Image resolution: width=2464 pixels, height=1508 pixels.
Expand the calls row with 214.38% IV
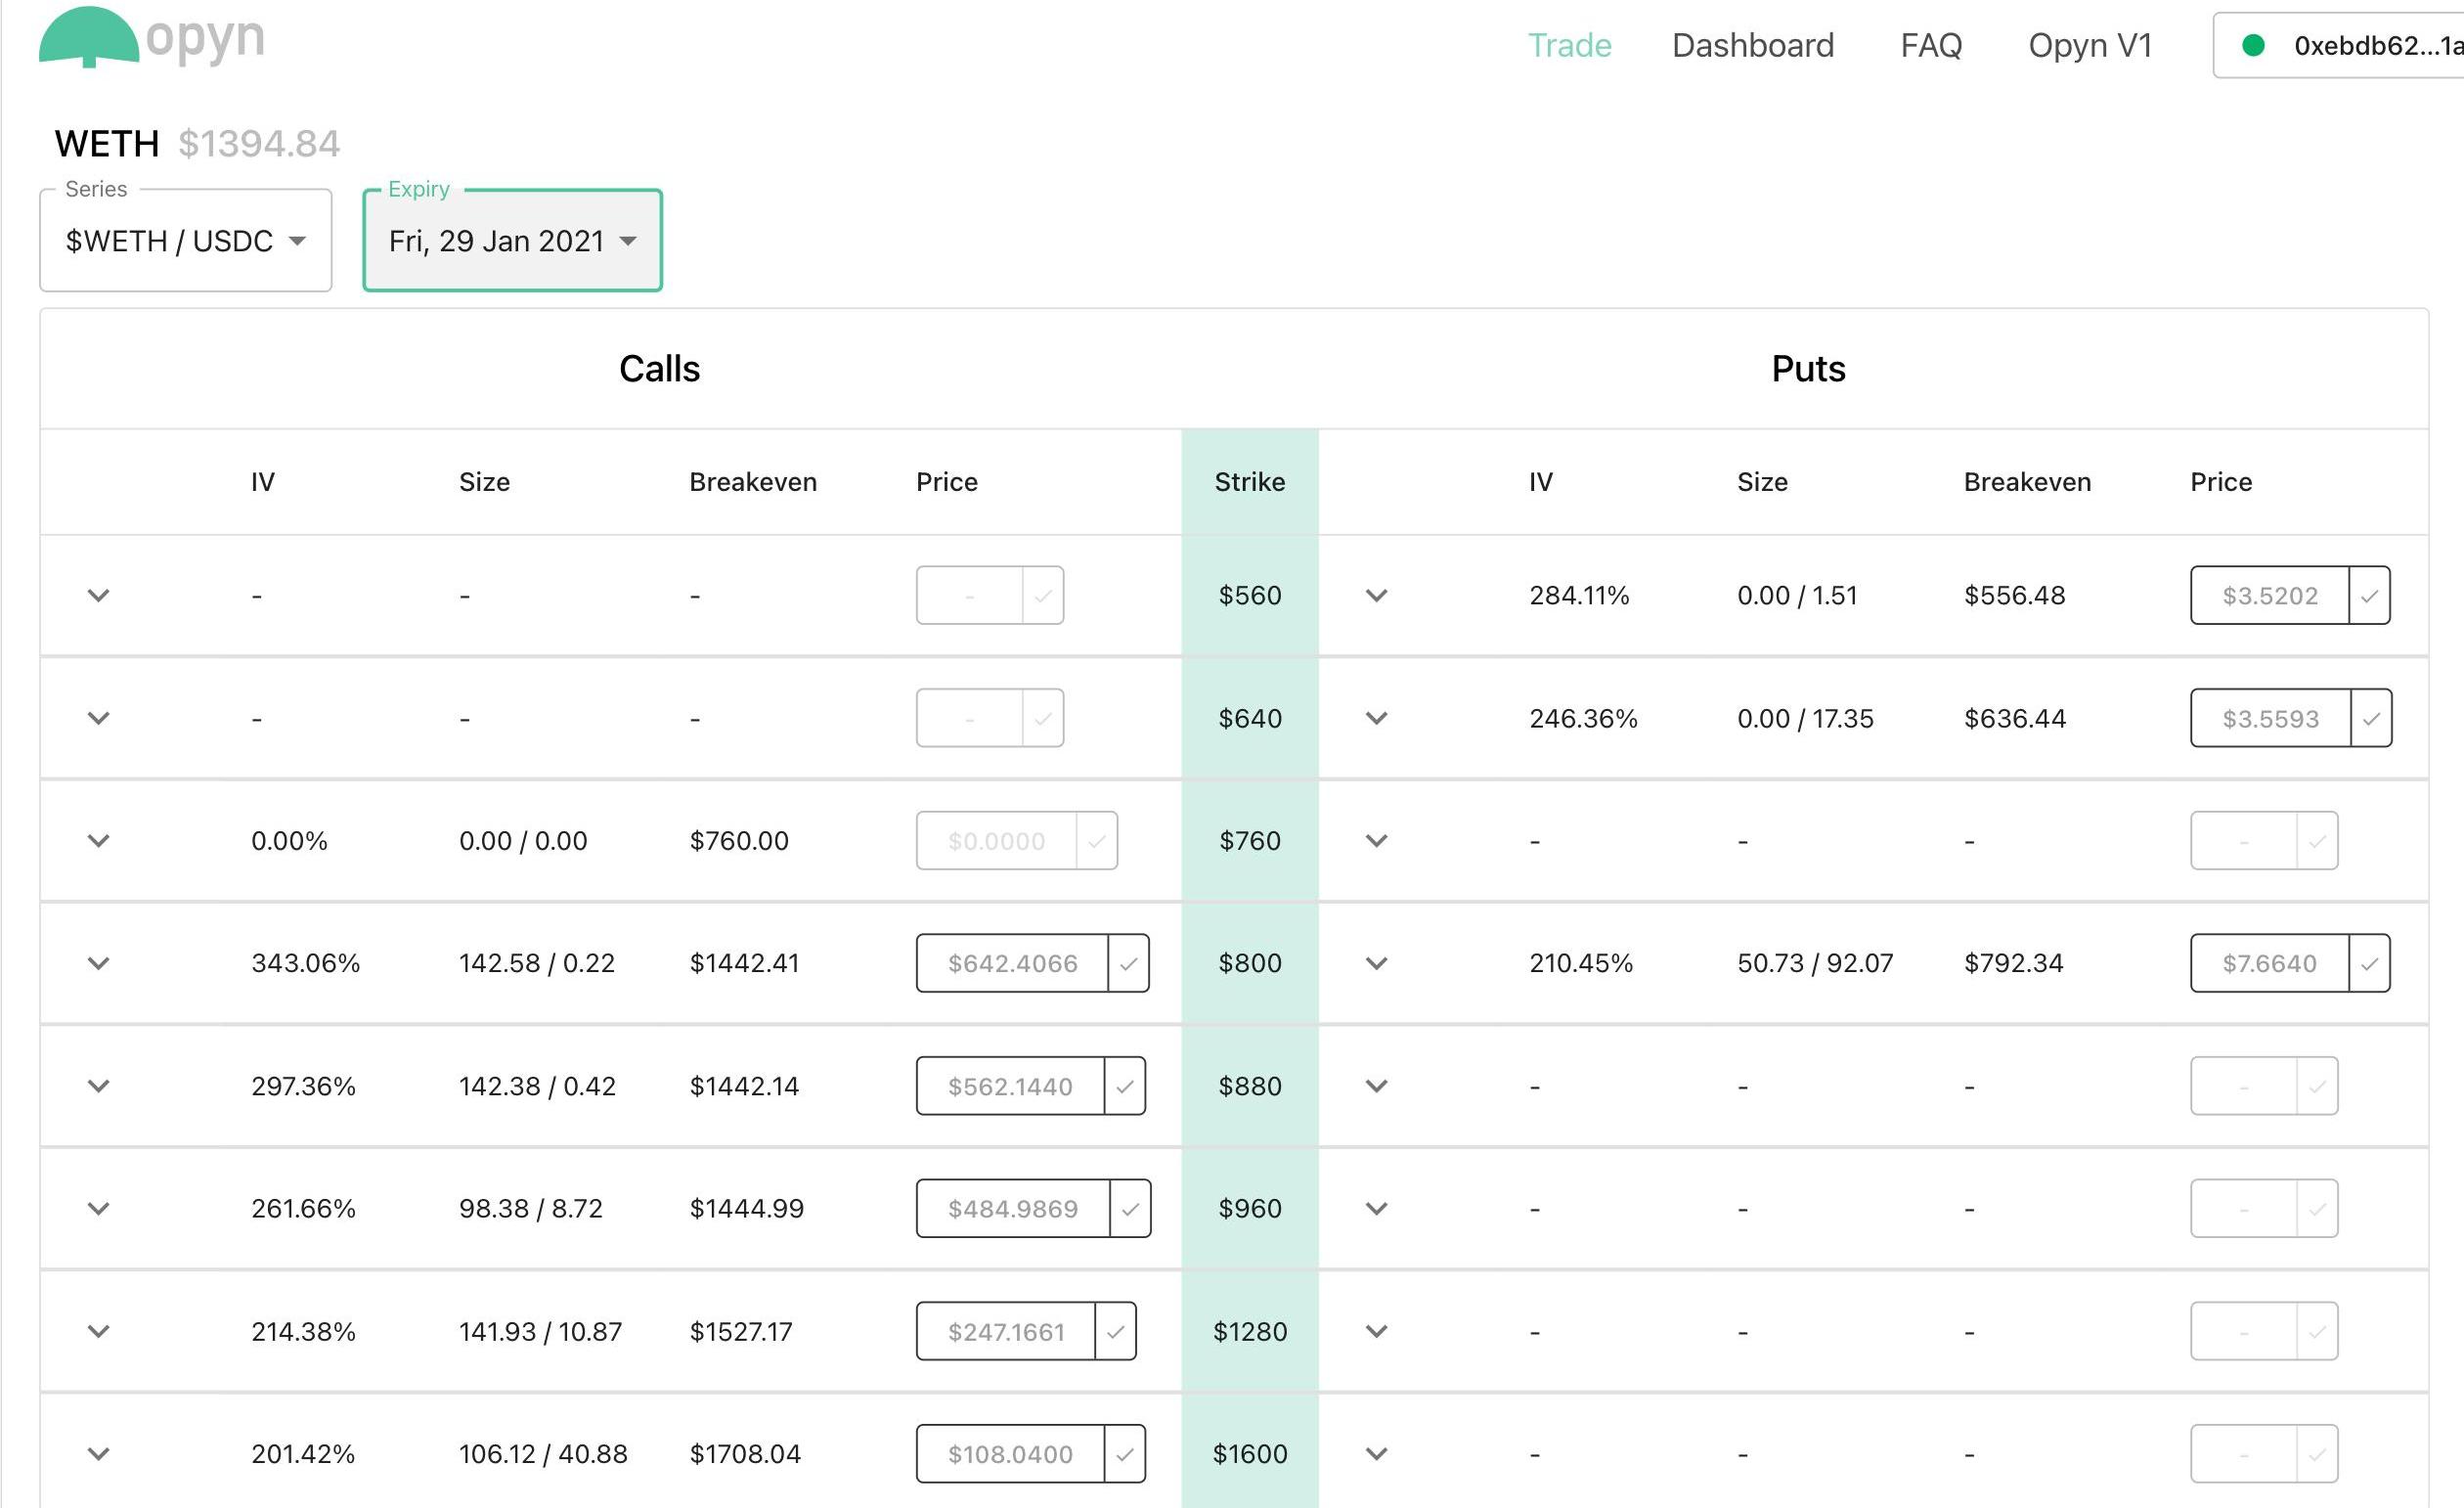coord(98,1331)
